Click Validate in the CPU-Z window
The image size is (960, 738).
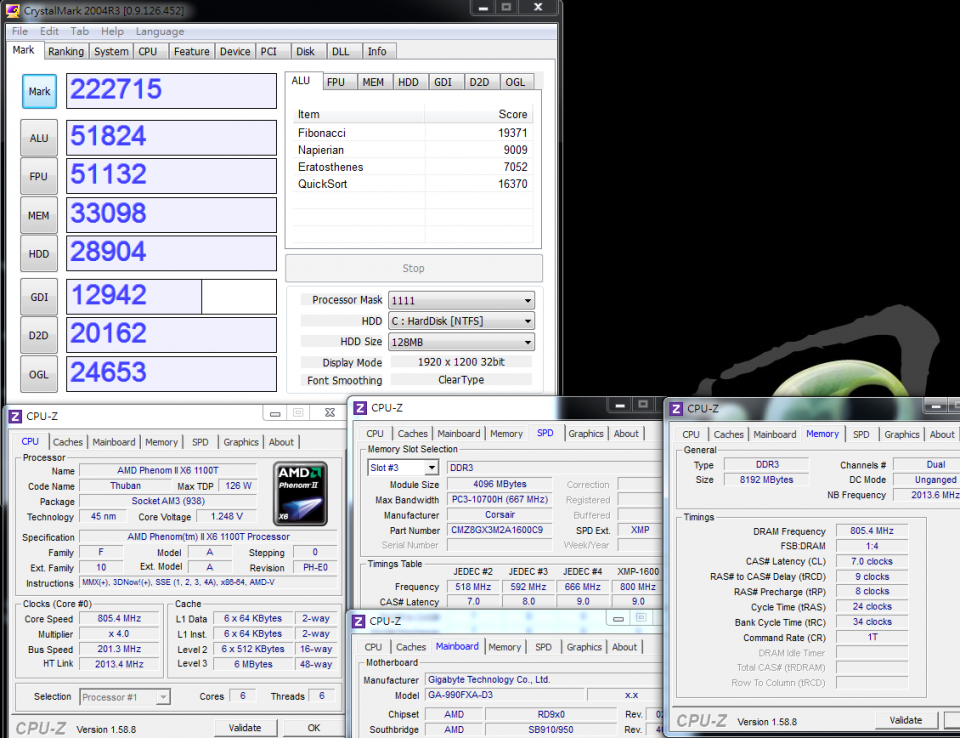(246, 727)
